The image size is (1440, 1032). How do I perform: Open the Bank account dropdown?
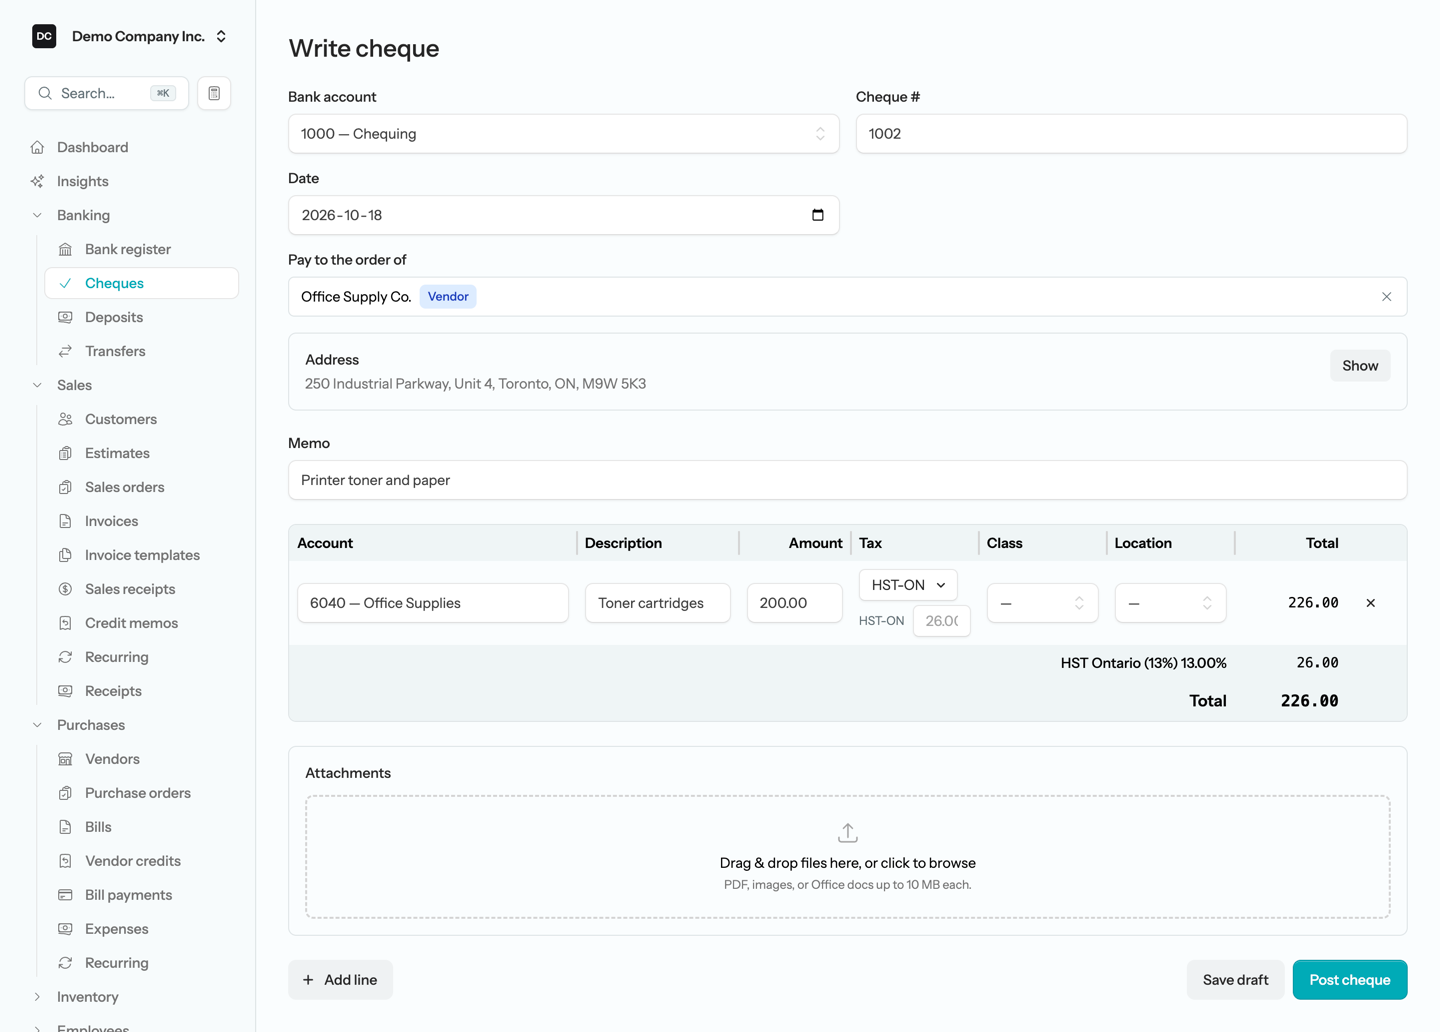tap(564, 134)
